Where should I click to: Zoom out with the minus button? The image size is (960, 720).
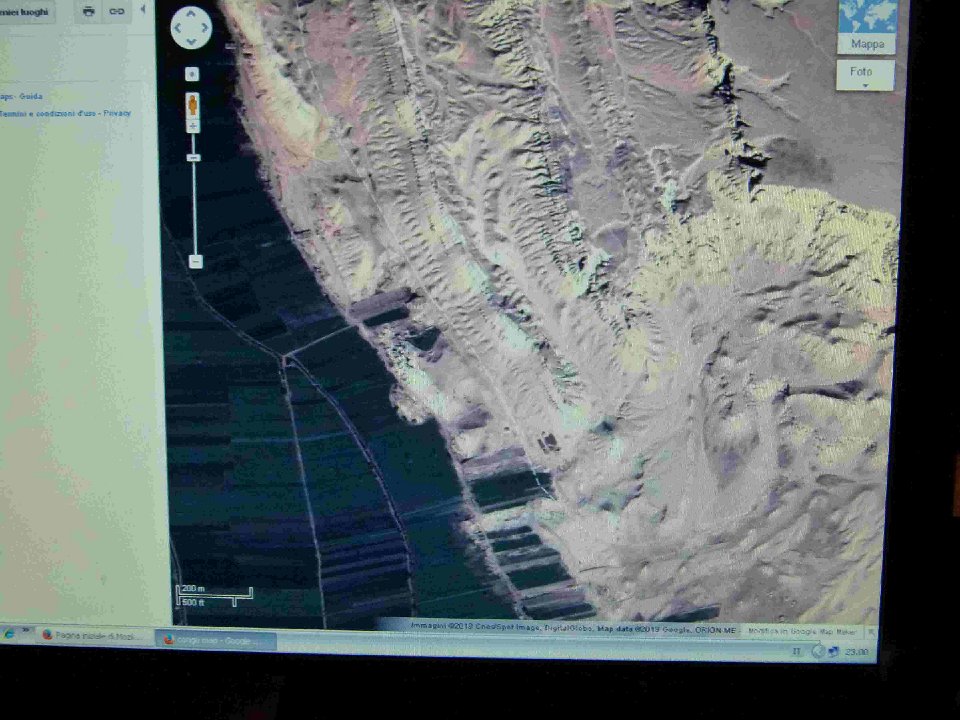pyautogui.click(x=195, y=261)
